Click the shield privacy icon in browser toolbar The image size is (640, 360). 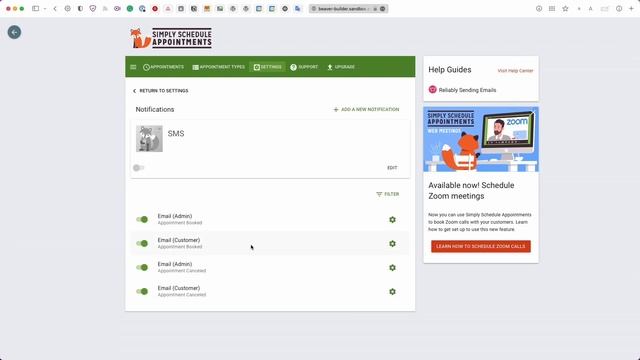pyautogui.click(x=93, y=9)
